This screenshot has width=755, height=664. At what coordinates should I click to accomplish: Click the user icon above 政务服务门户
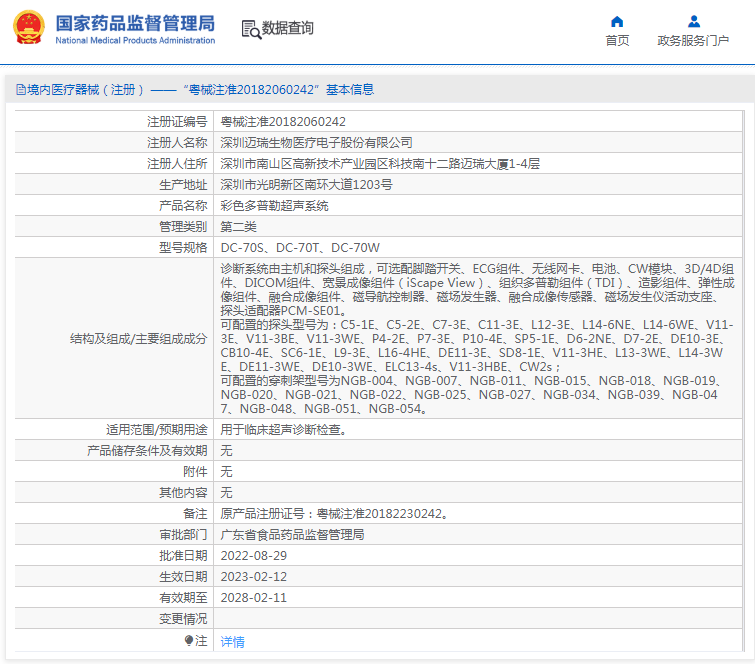tap(693, 22)
